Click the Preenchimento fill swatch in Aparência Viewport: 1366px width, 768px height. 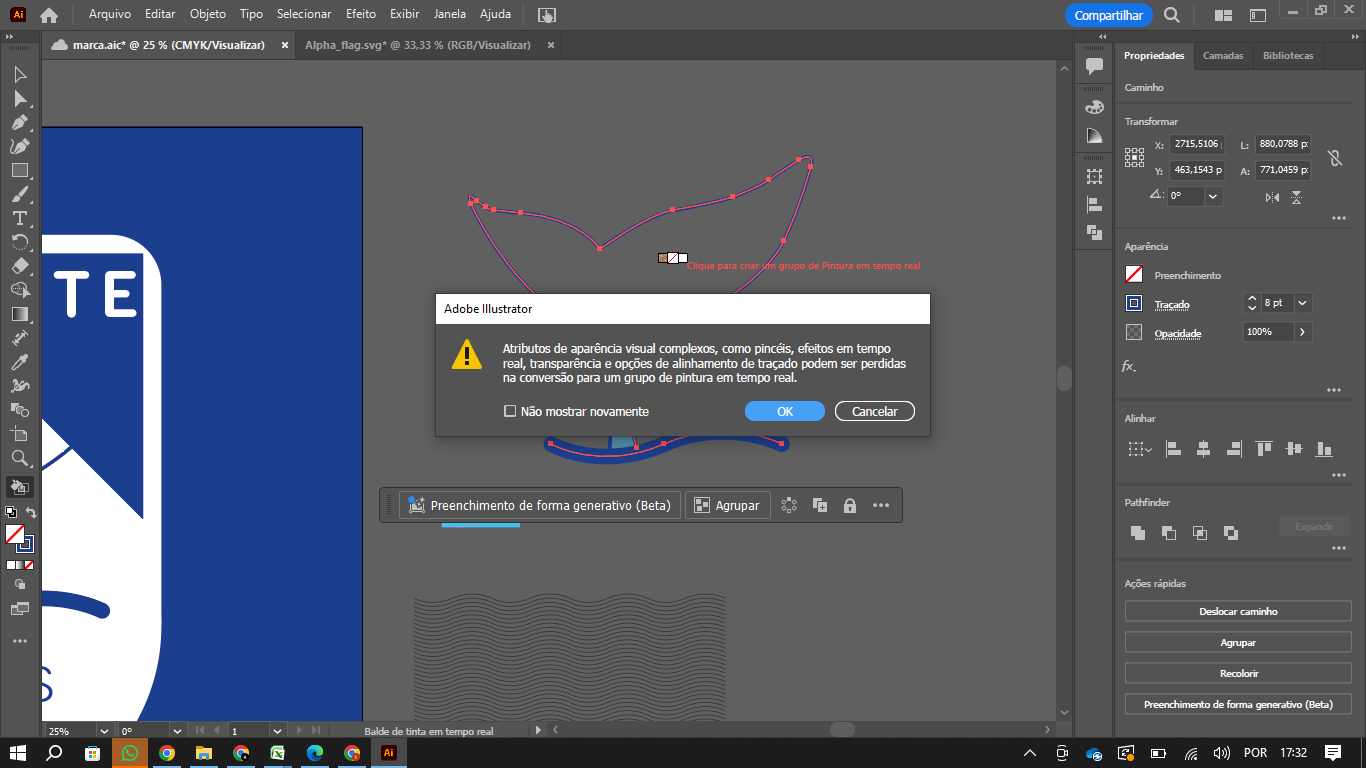coord(1134,274)
